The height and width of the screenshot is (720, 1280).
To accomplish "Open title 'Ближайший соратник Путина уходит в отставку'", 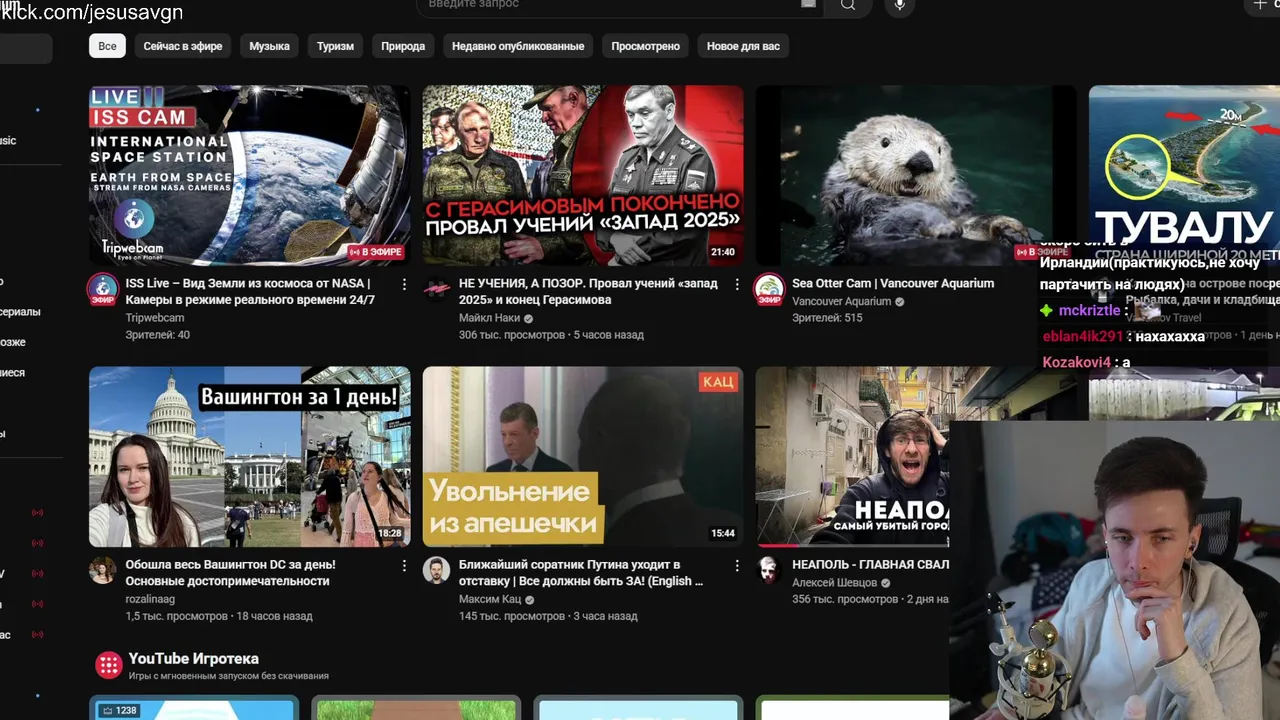I will coord(581,572).
